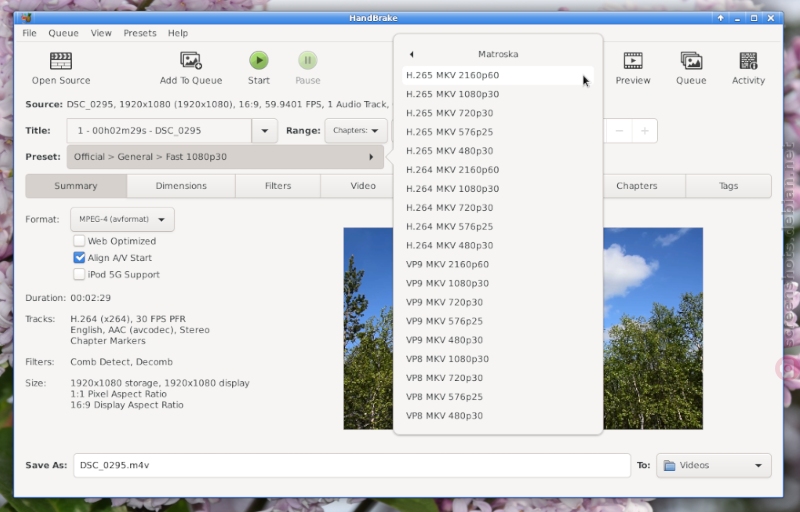Viewport: 800px width, 512px height.
Task: Open the View menu
Action: point(101,33)
